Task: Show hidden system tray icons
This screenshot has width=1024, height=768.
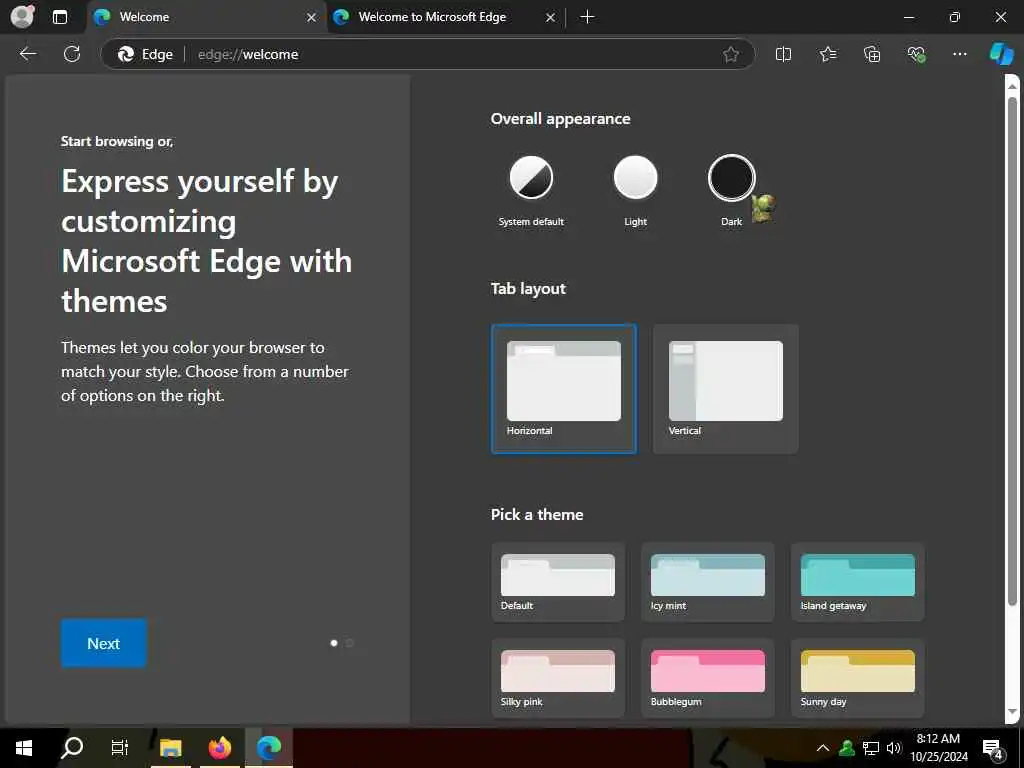Action: [x=823, y=748]
